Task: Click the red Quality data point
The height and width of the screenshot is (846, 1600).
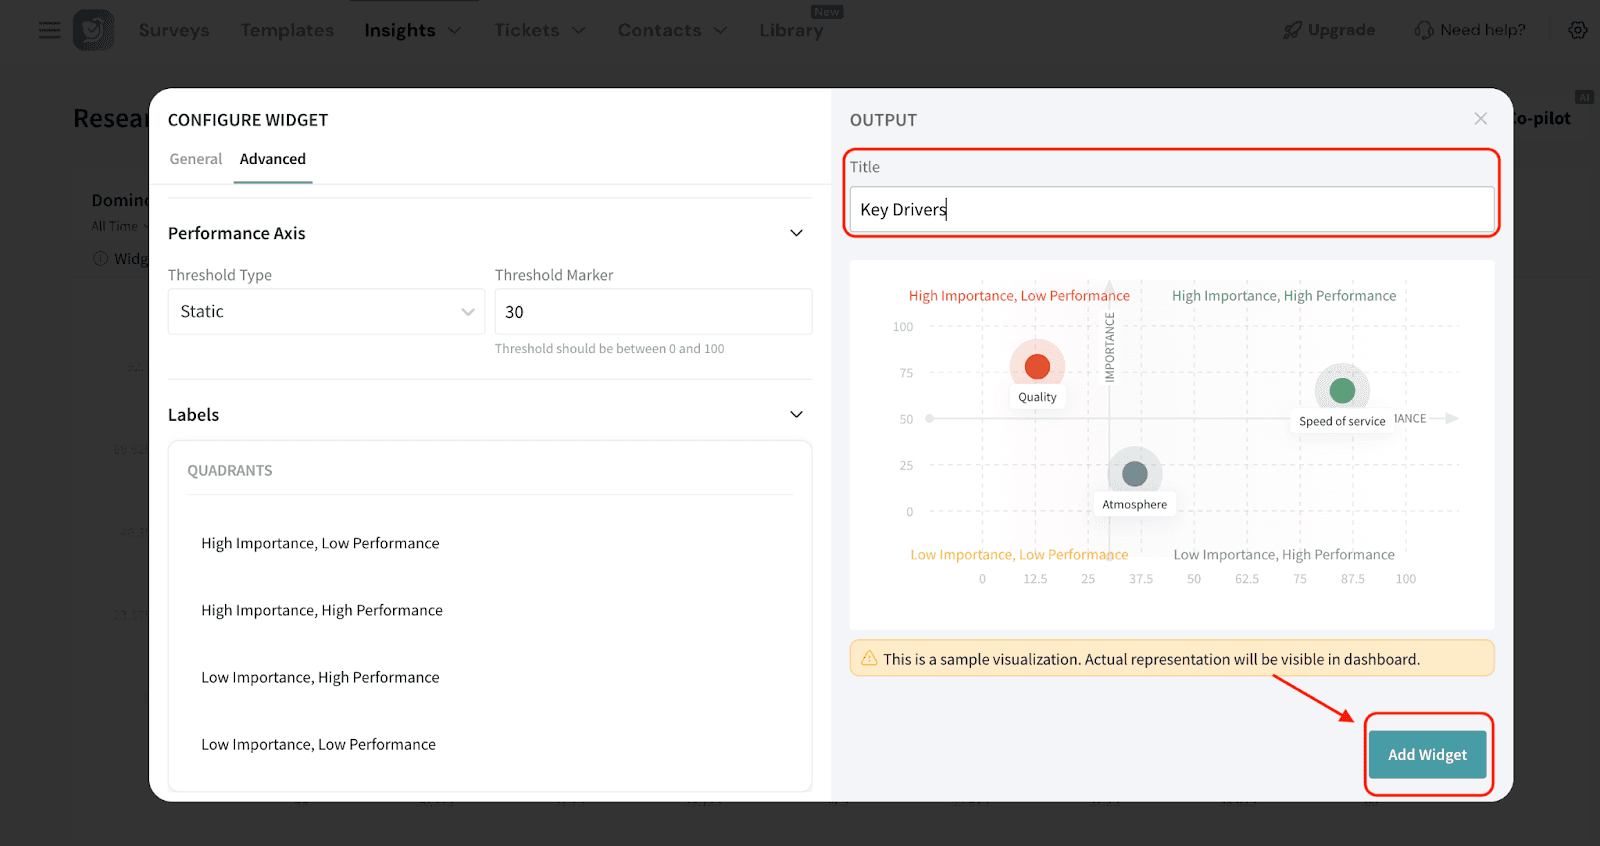Action: click(x=1037, y=367)
